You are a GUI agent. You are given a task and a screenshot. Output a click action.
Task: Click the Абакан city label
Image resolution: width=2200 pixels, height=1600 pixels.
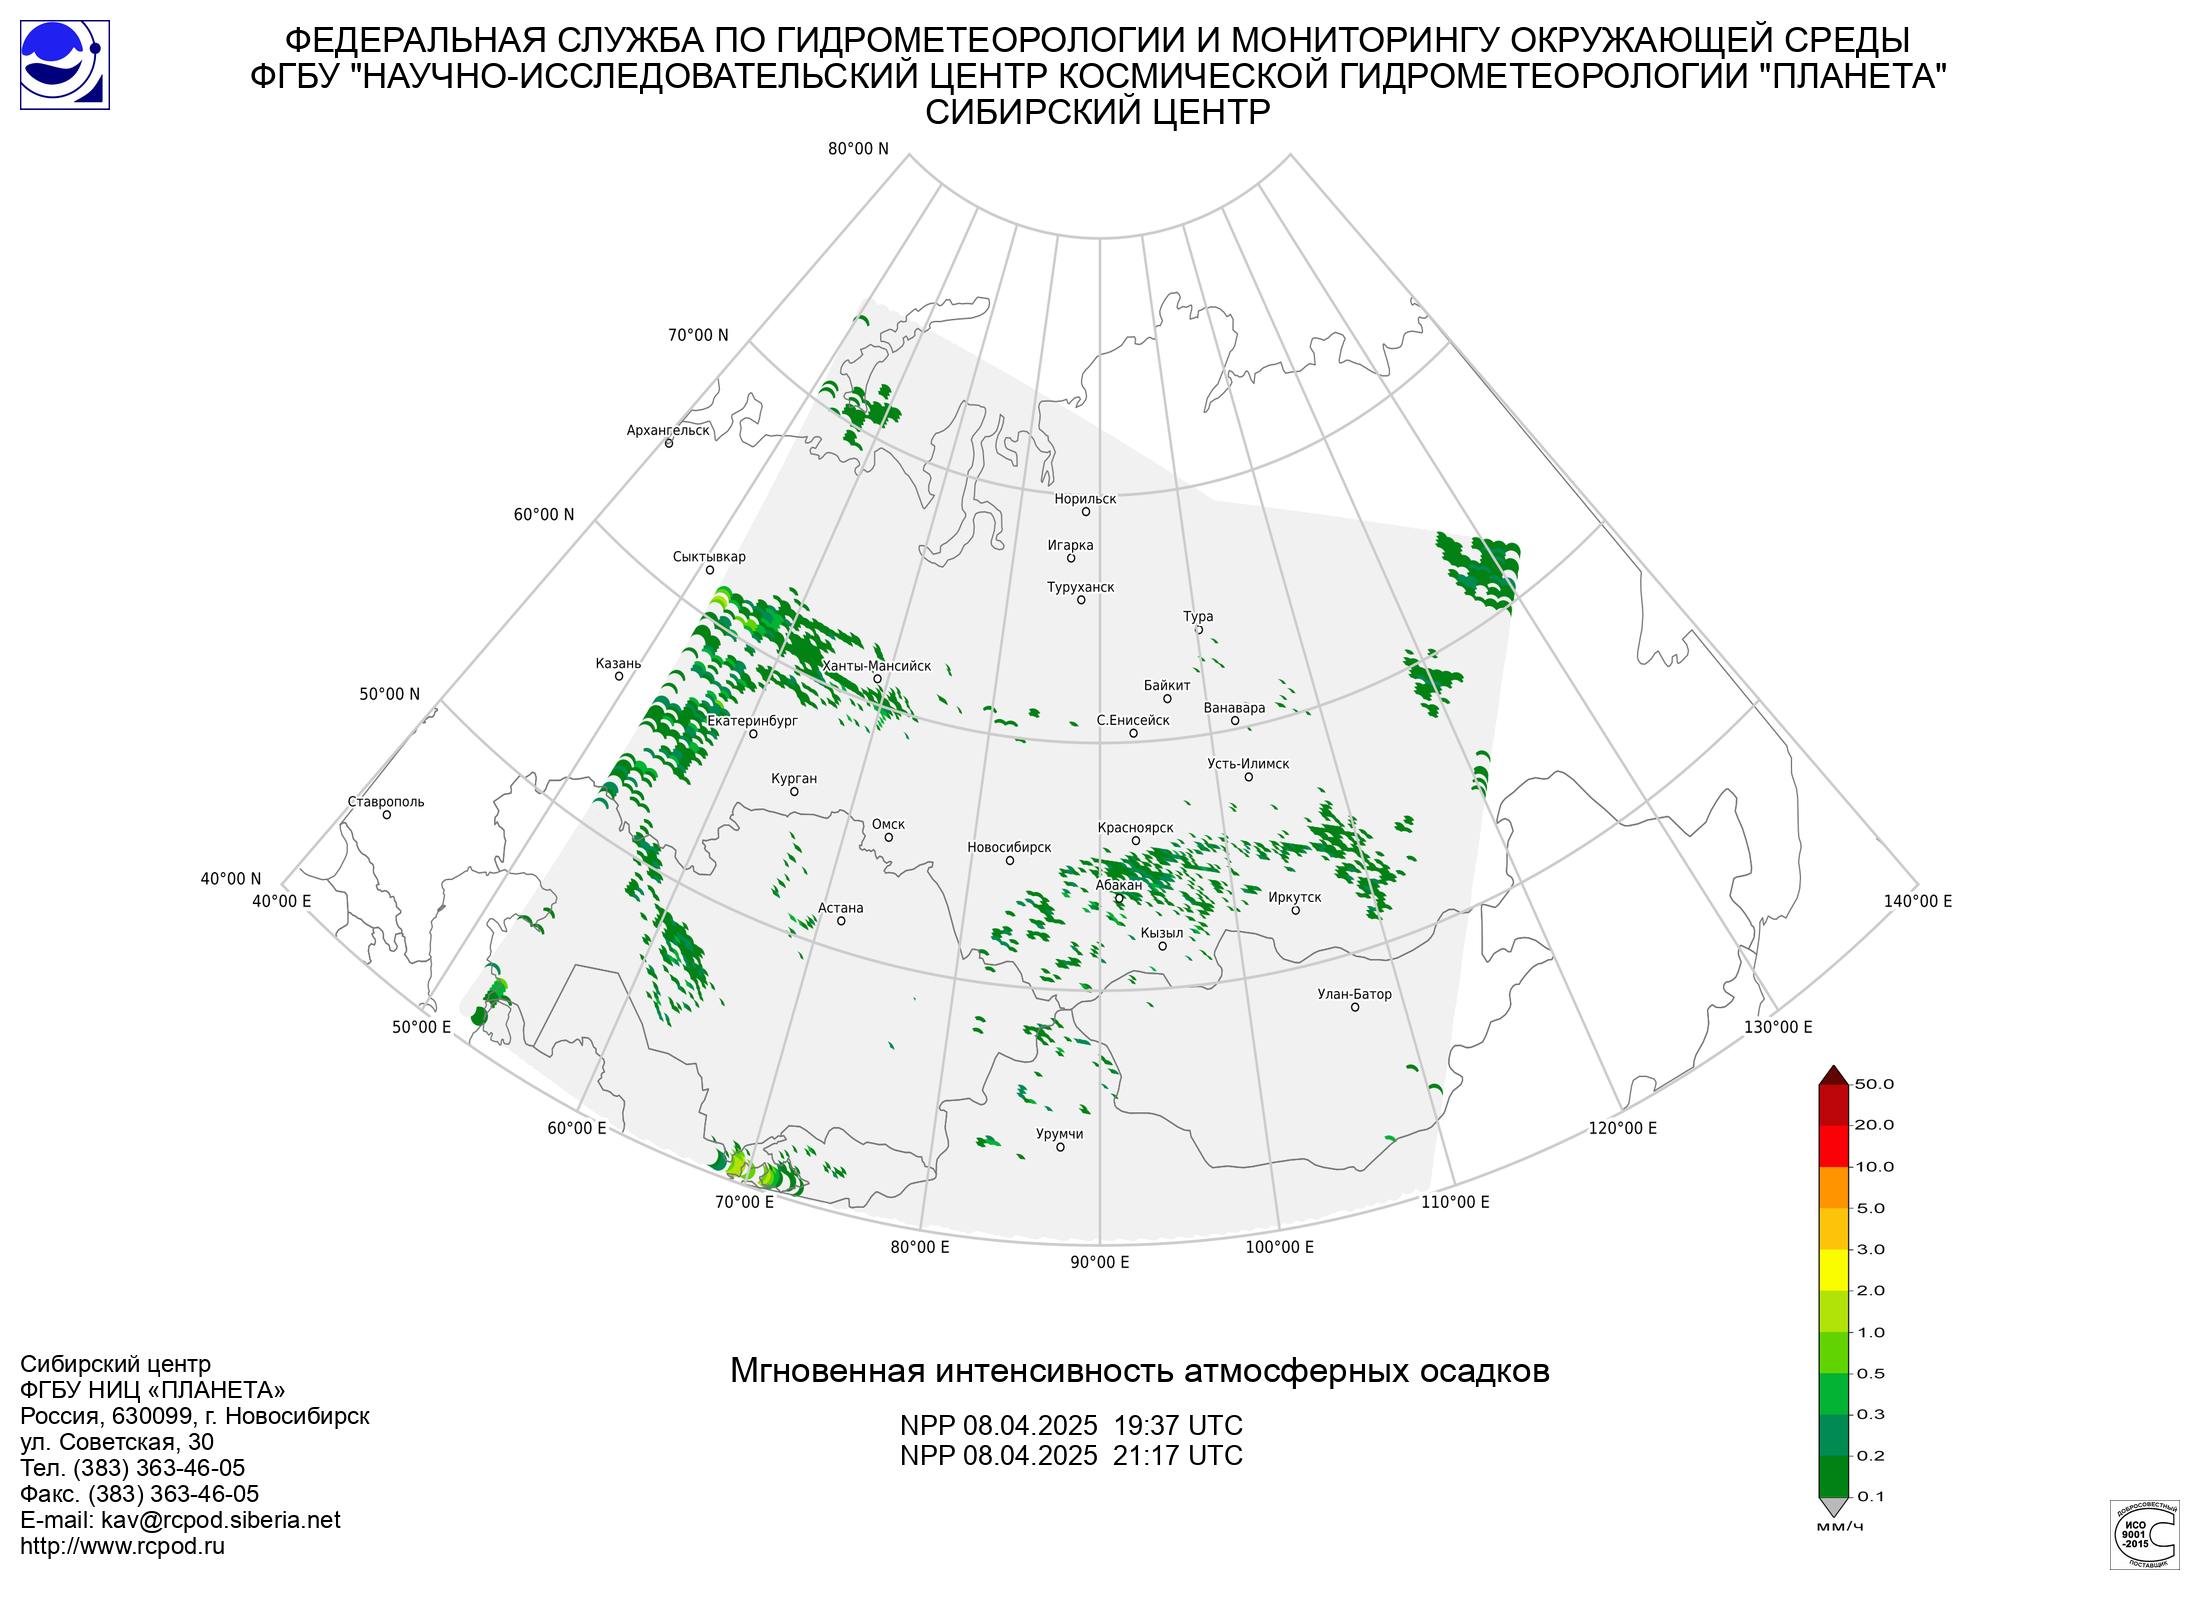point(1118,886)
